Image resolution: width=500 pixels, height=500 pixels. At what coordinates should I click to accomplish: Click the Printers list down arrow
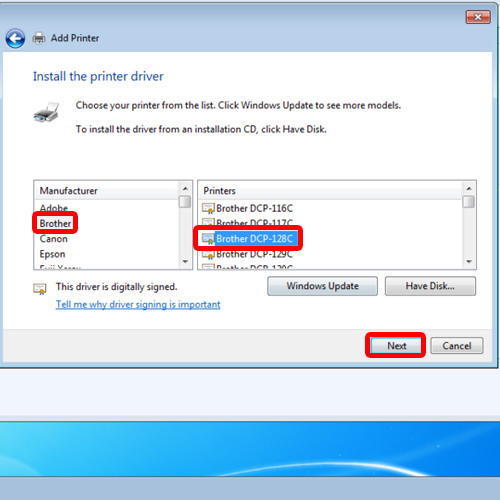point(469,262)
